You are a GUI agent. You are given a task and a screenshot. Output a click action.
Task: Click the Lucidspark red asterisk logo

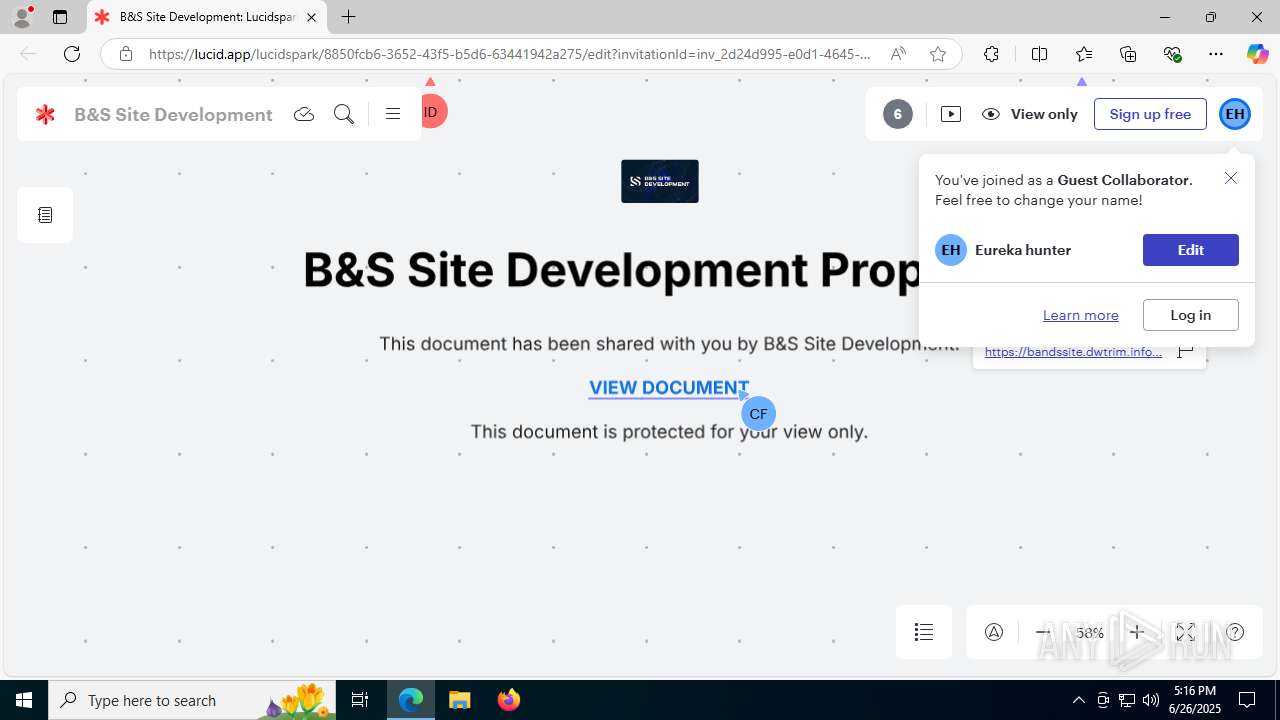(45, 114)
